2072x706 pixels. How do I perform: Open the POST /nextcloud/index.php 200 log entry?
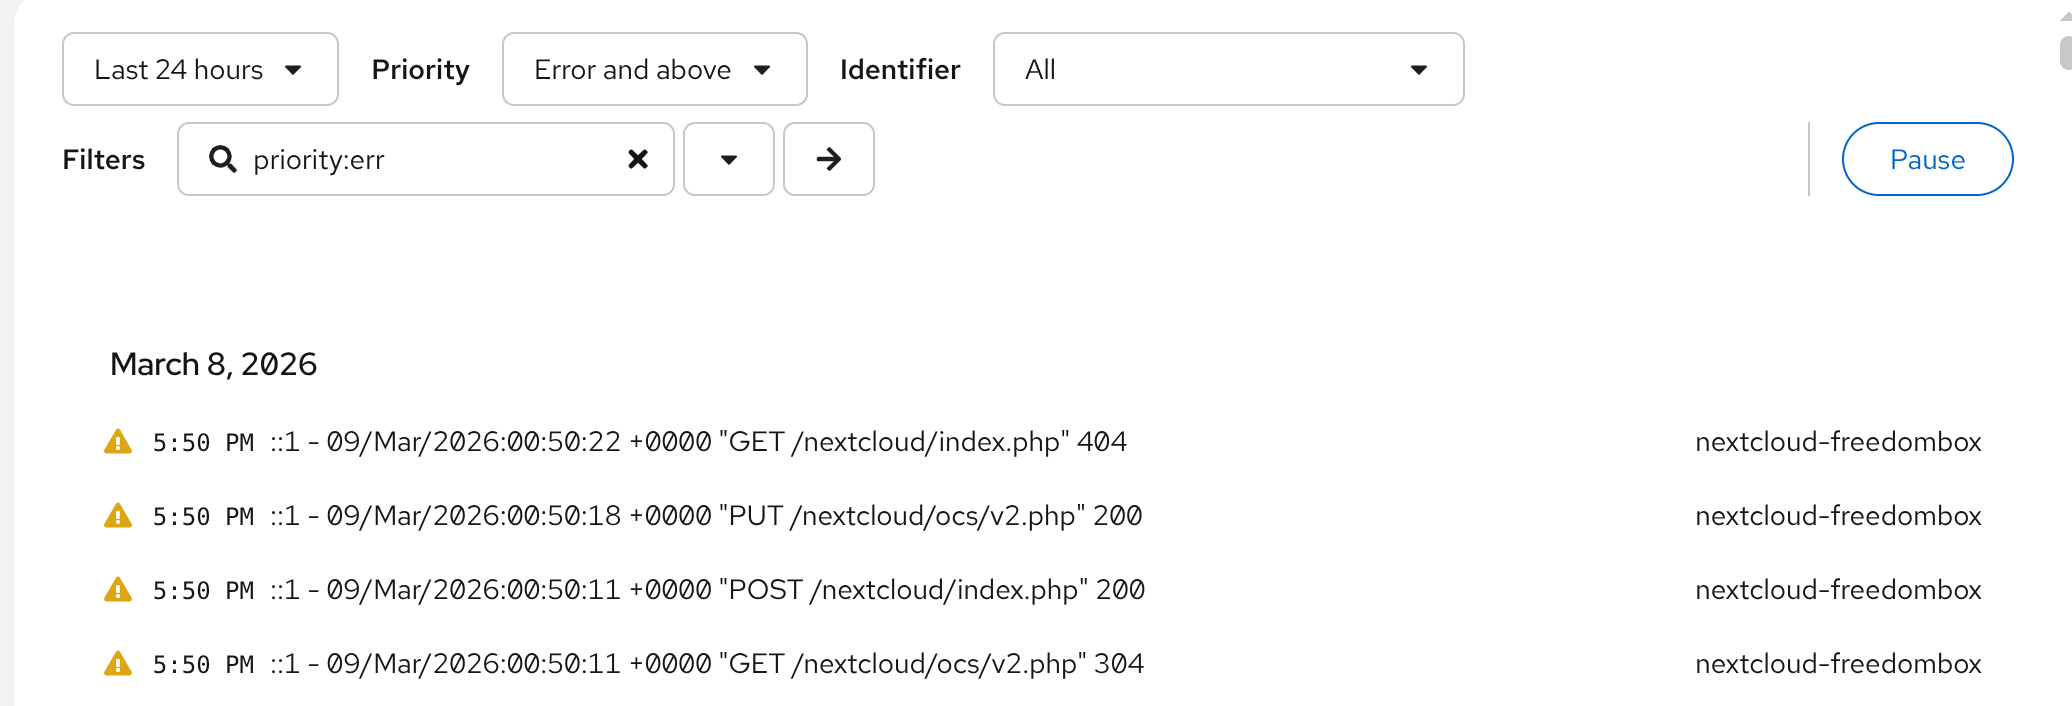(737, 590)
